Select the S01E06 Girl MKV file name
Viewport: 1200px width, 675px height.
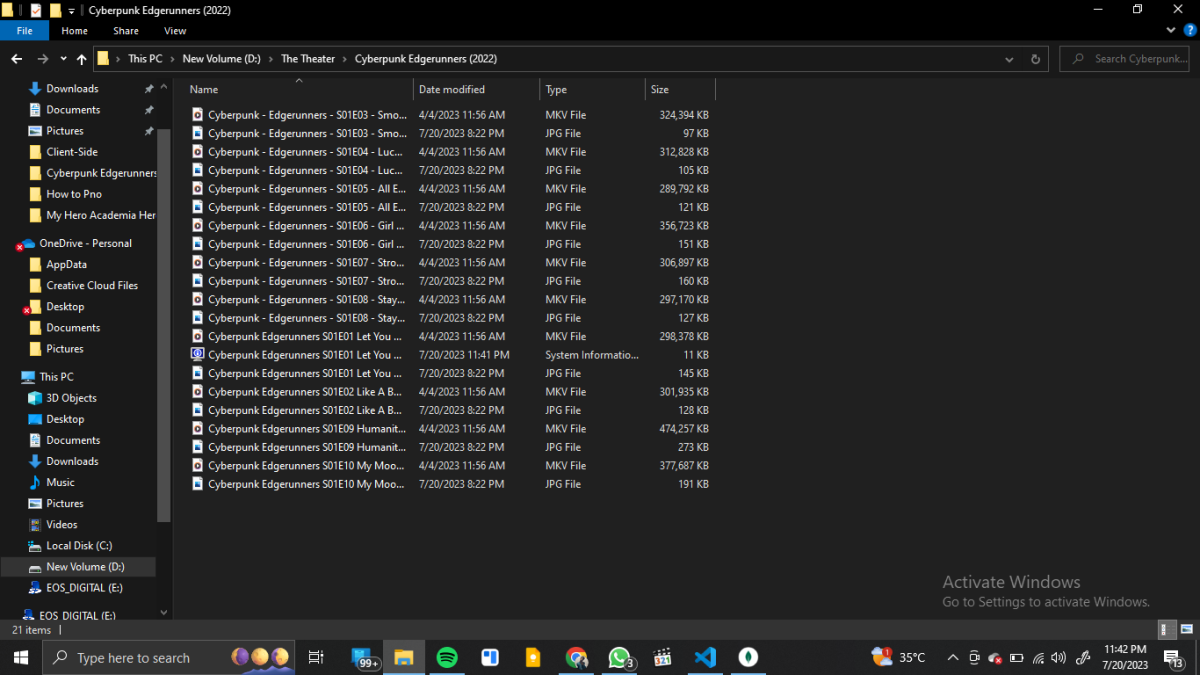tap(307, 226)
